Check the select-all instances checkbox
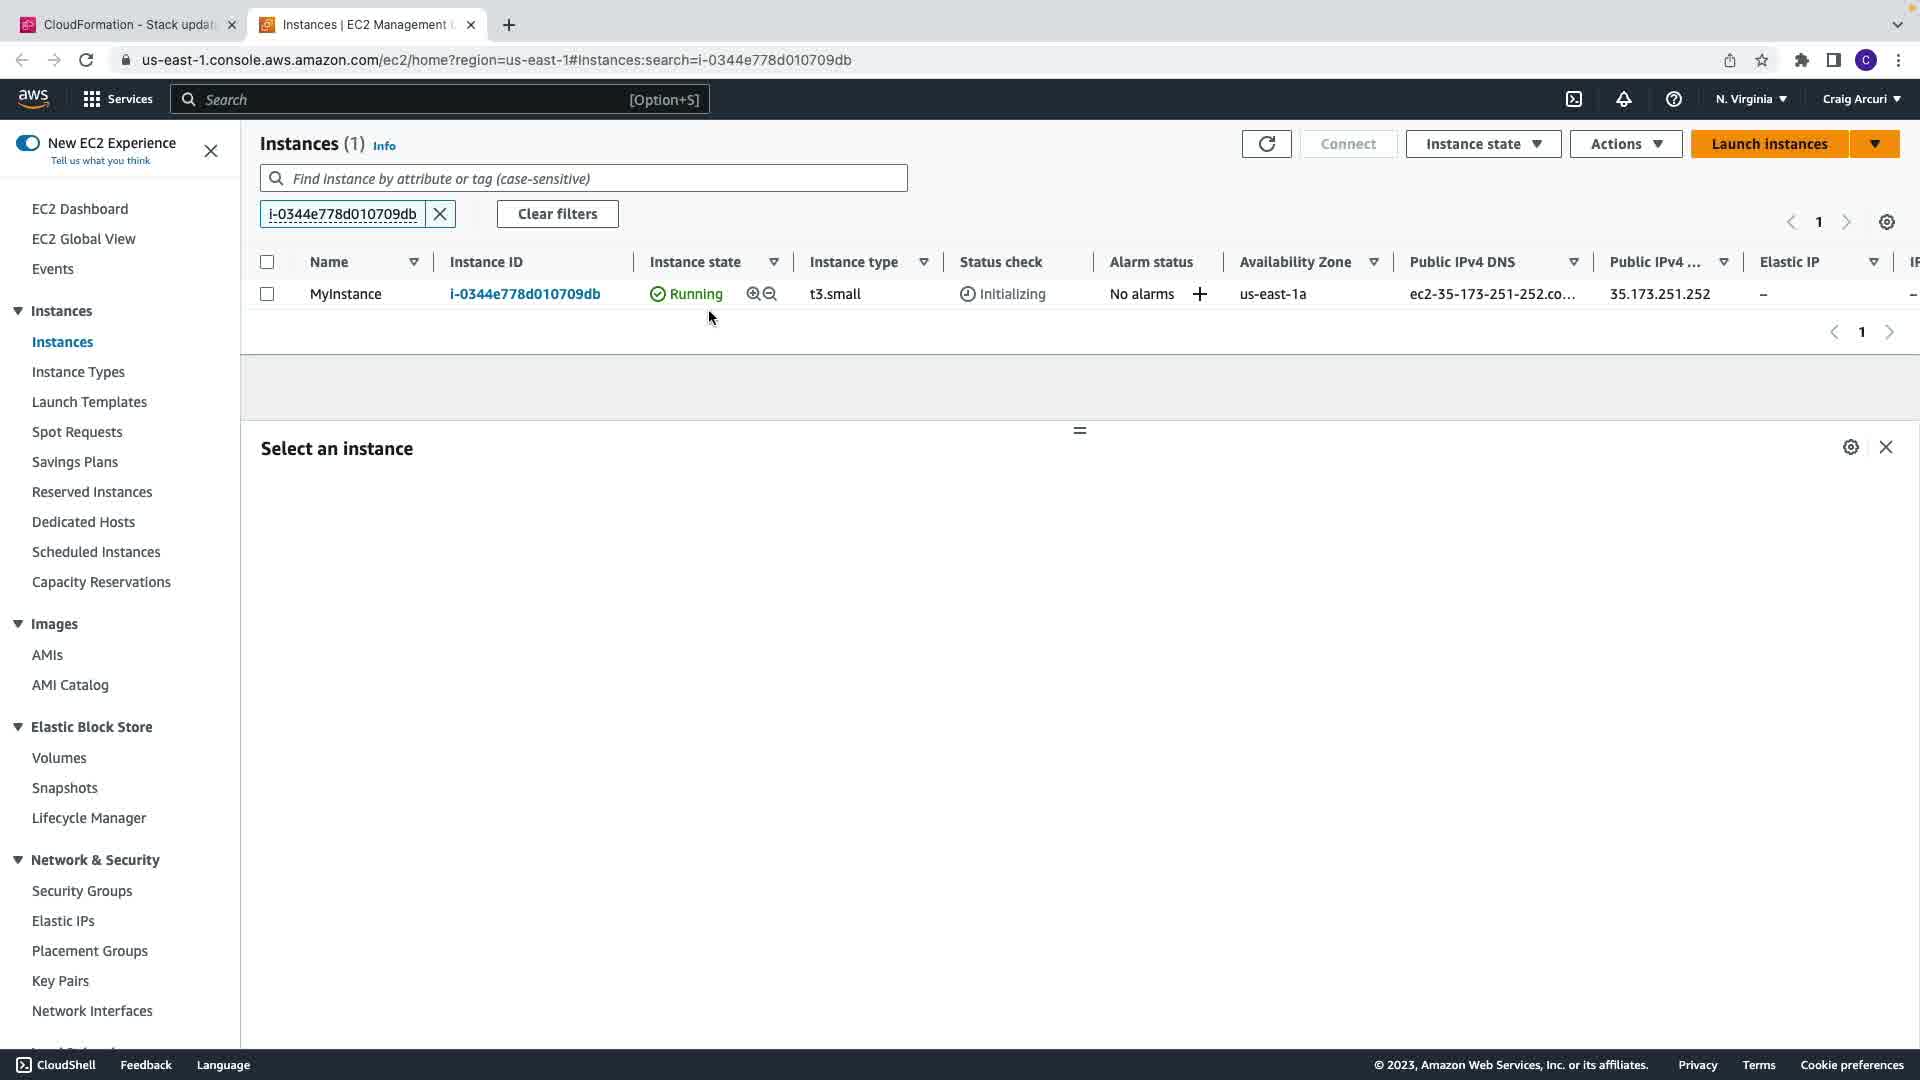This screenshot has height=1080, width=1920. [x=267, y=262]
